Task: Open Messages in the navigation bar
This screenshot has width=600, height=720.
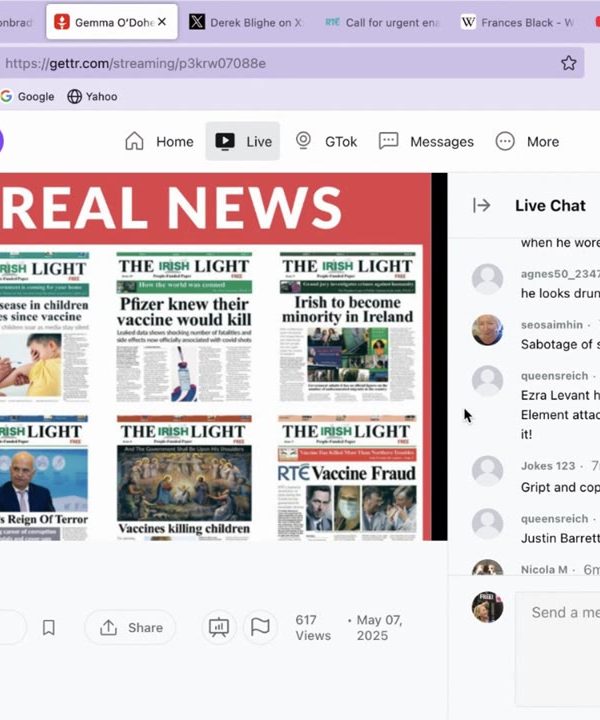Action: 426,141
